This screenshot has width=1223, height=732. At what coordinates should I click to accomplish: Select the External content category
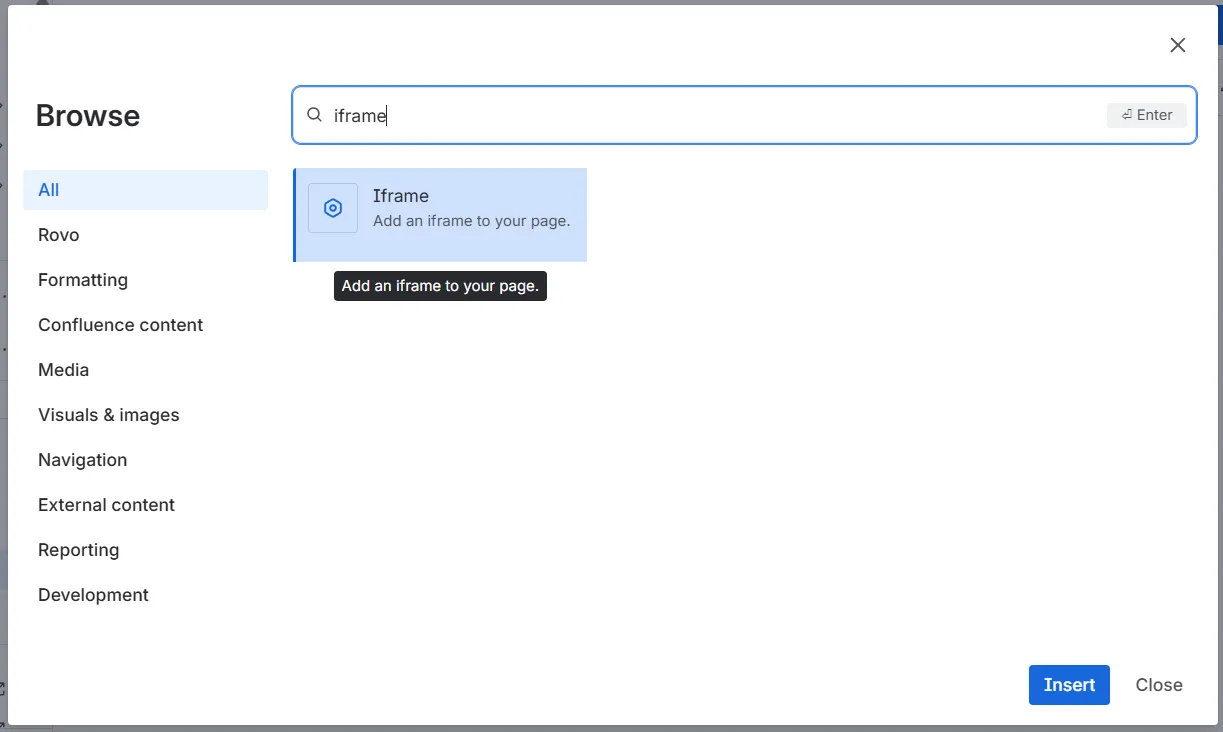tap(106, 505)
